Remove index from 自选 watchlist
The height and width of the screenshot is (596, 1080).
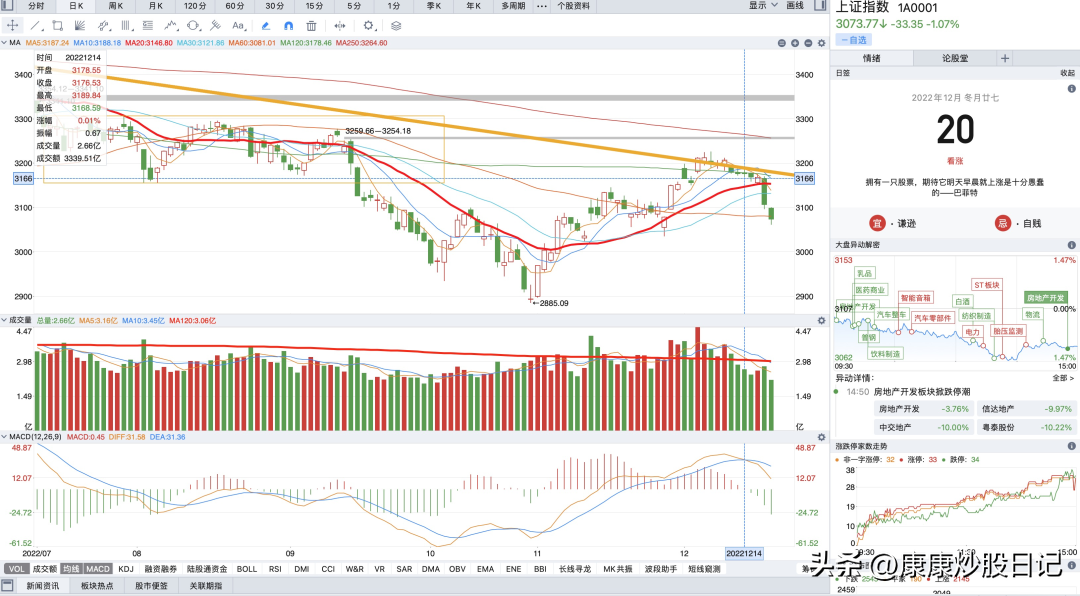854,40
